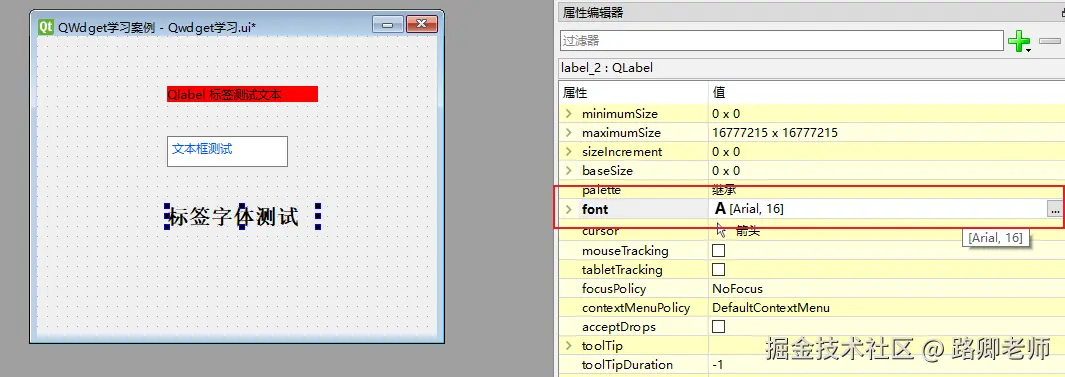Expand the maximumSize property
This screenshot has width=1065, height=377.
click(x=569, y=132)
